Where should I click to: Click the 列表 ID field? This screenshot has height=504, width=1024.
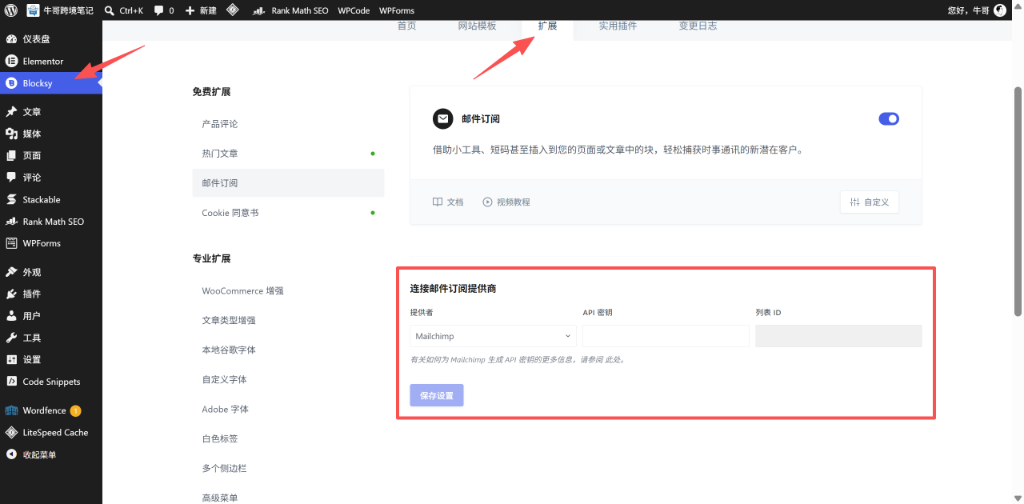click(839, 336)
